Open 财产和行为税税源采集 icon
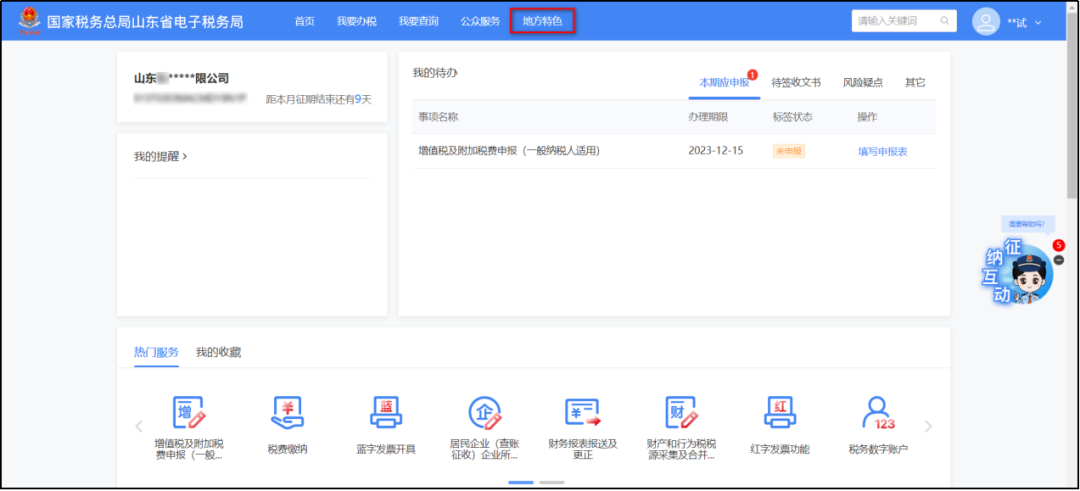This screenshot has width=1080, height=491. point(681,413)
